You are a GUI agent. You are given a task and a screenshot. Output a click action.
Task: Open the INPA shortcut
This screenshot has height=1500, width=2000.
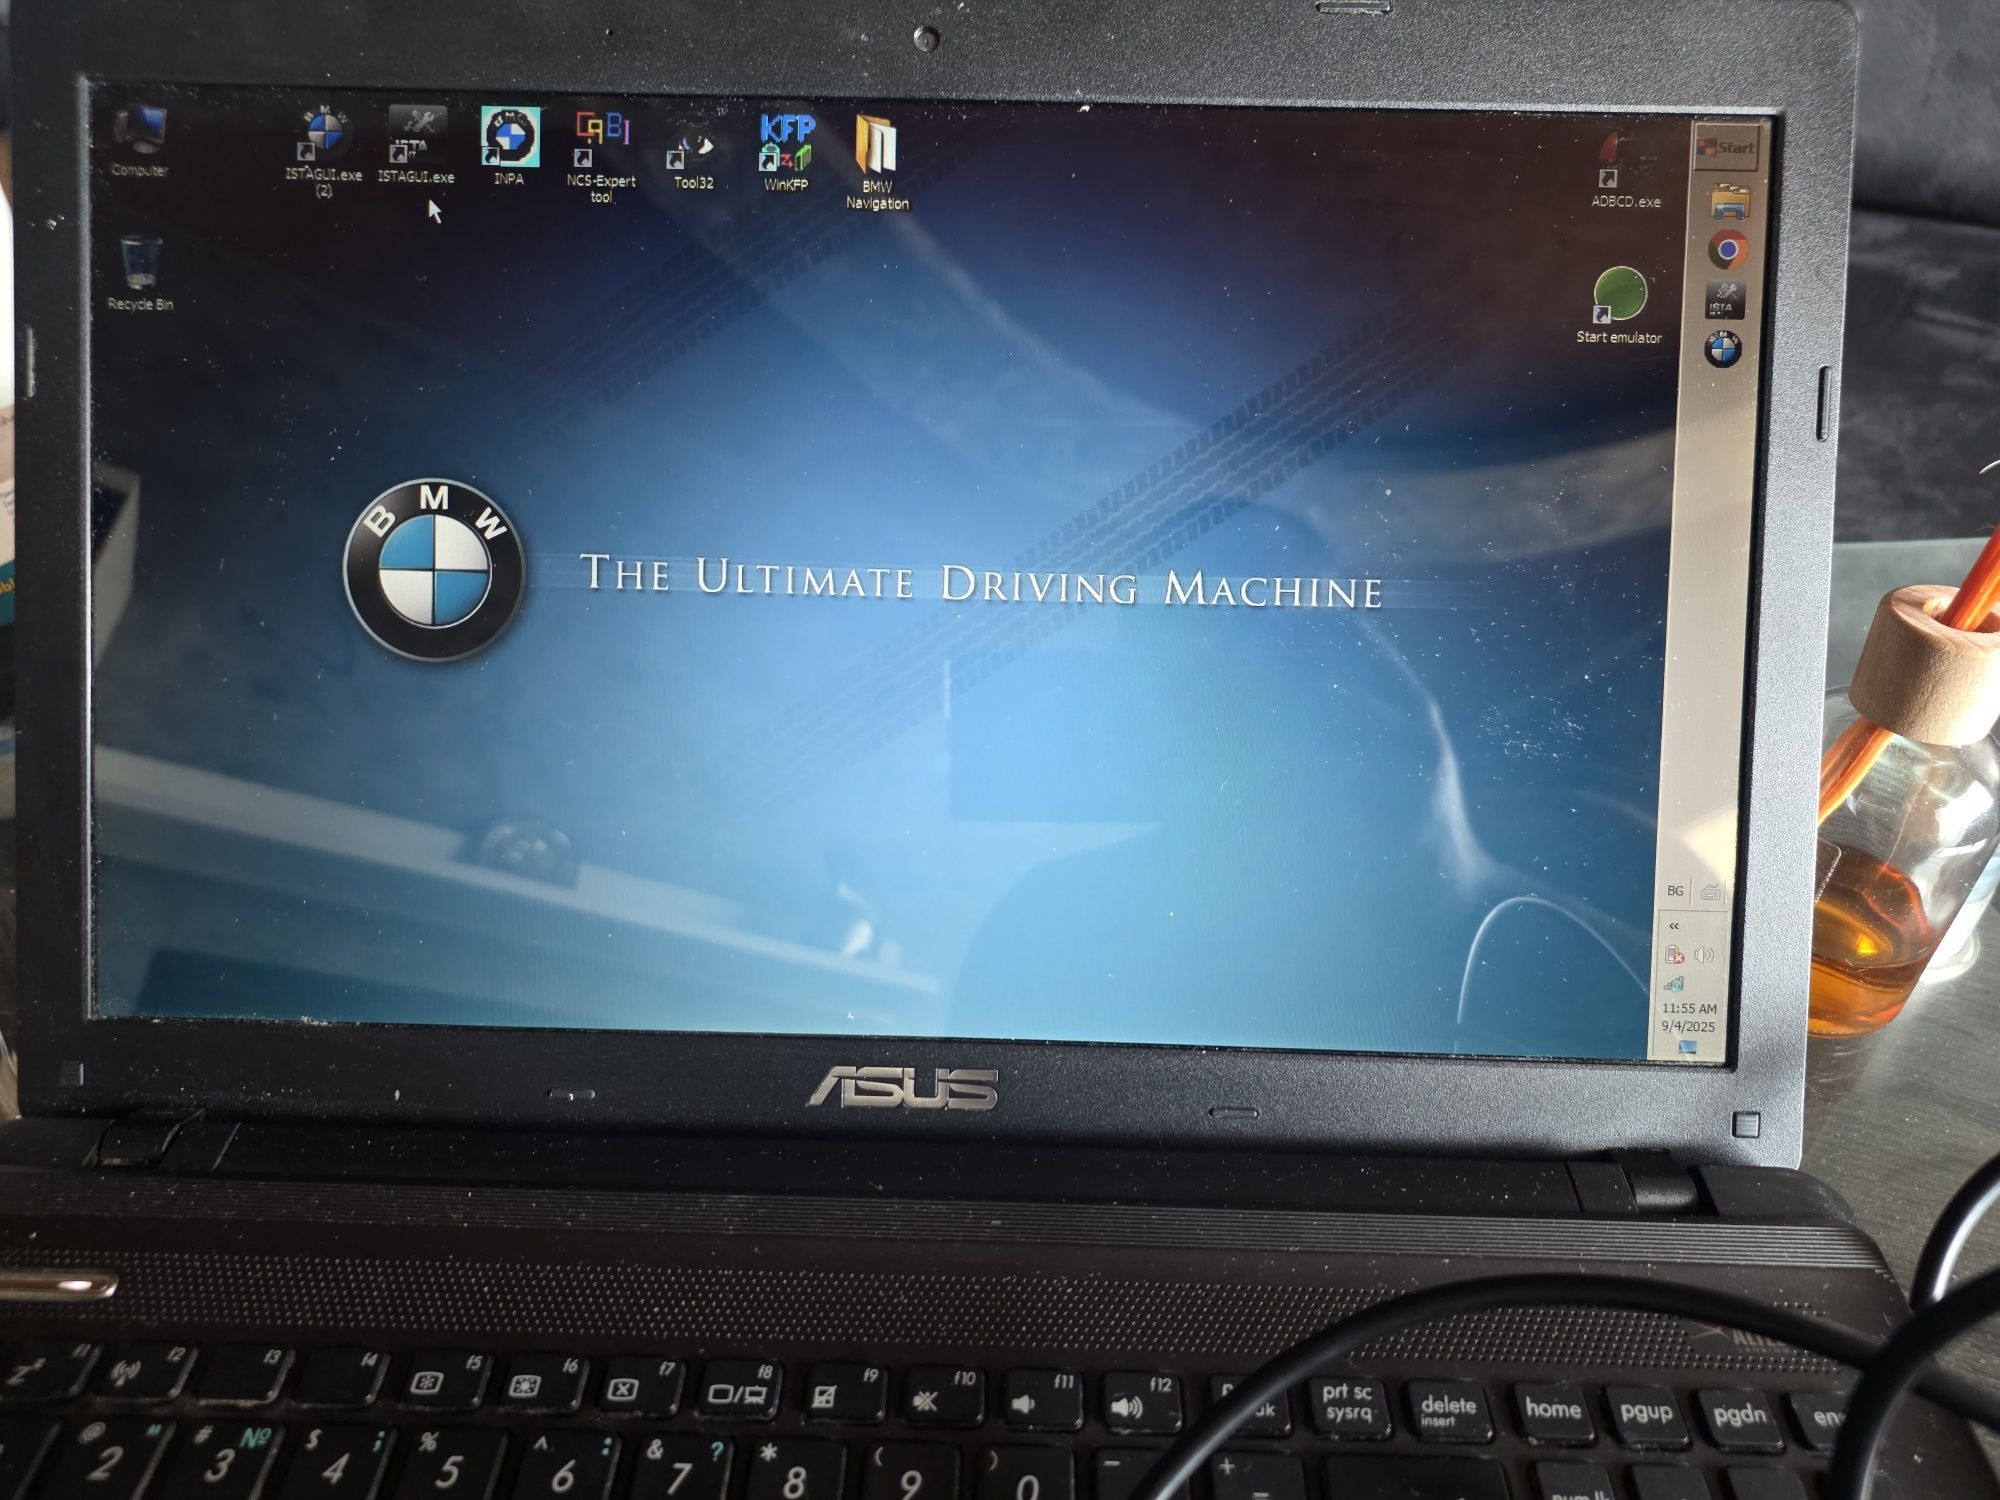pos(509,146)
